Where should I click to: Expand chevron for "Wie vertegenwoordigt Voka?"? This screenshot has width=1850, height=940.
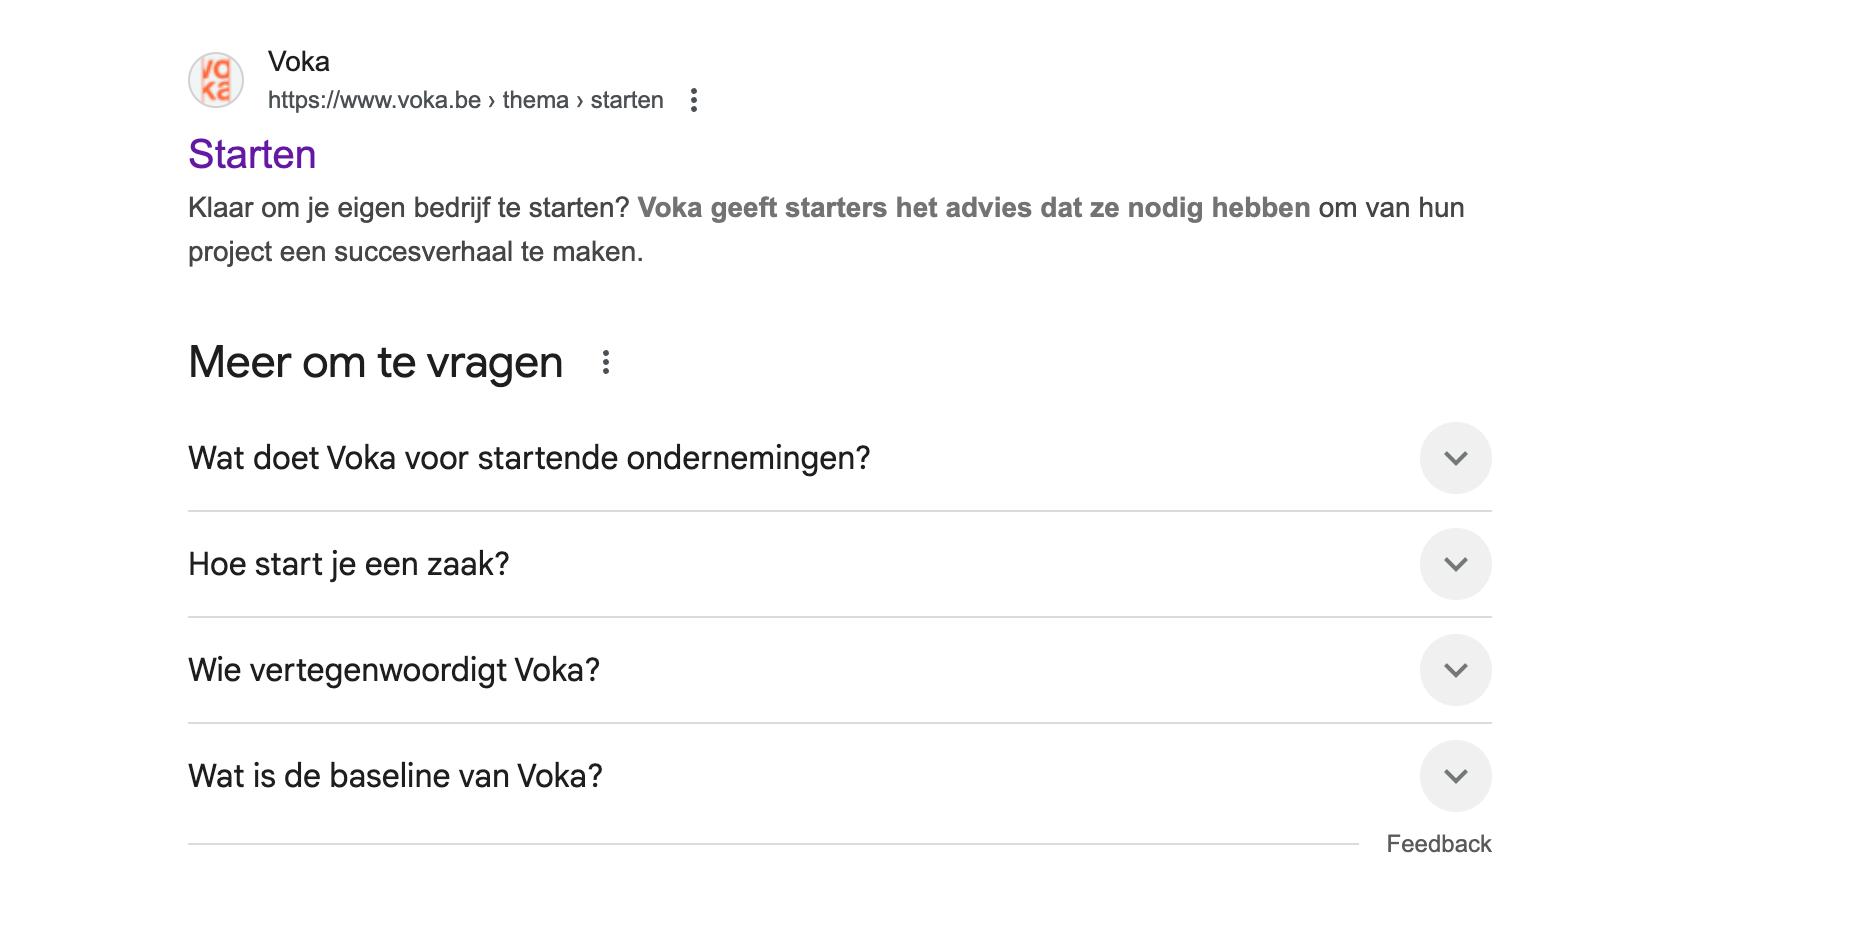click(1455, 670)
